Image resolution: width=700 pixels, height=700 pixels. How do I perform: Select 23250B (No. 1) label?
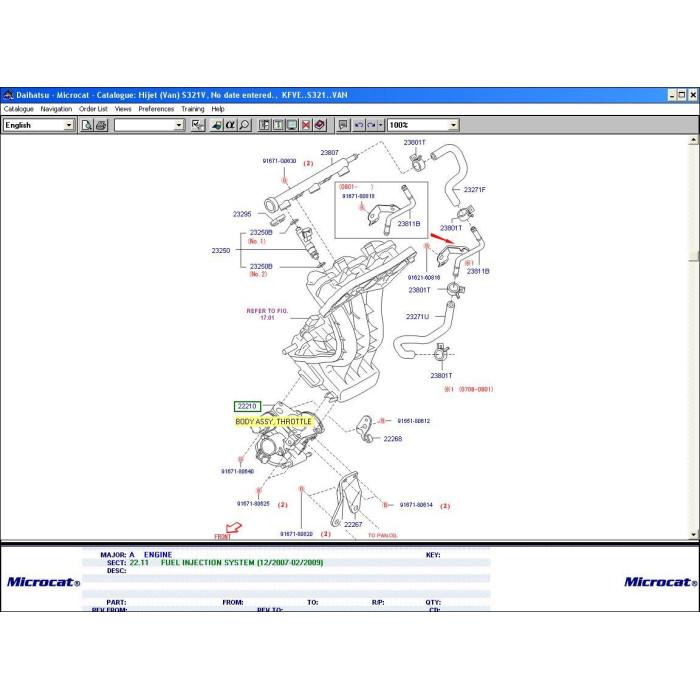coord(261,233)
